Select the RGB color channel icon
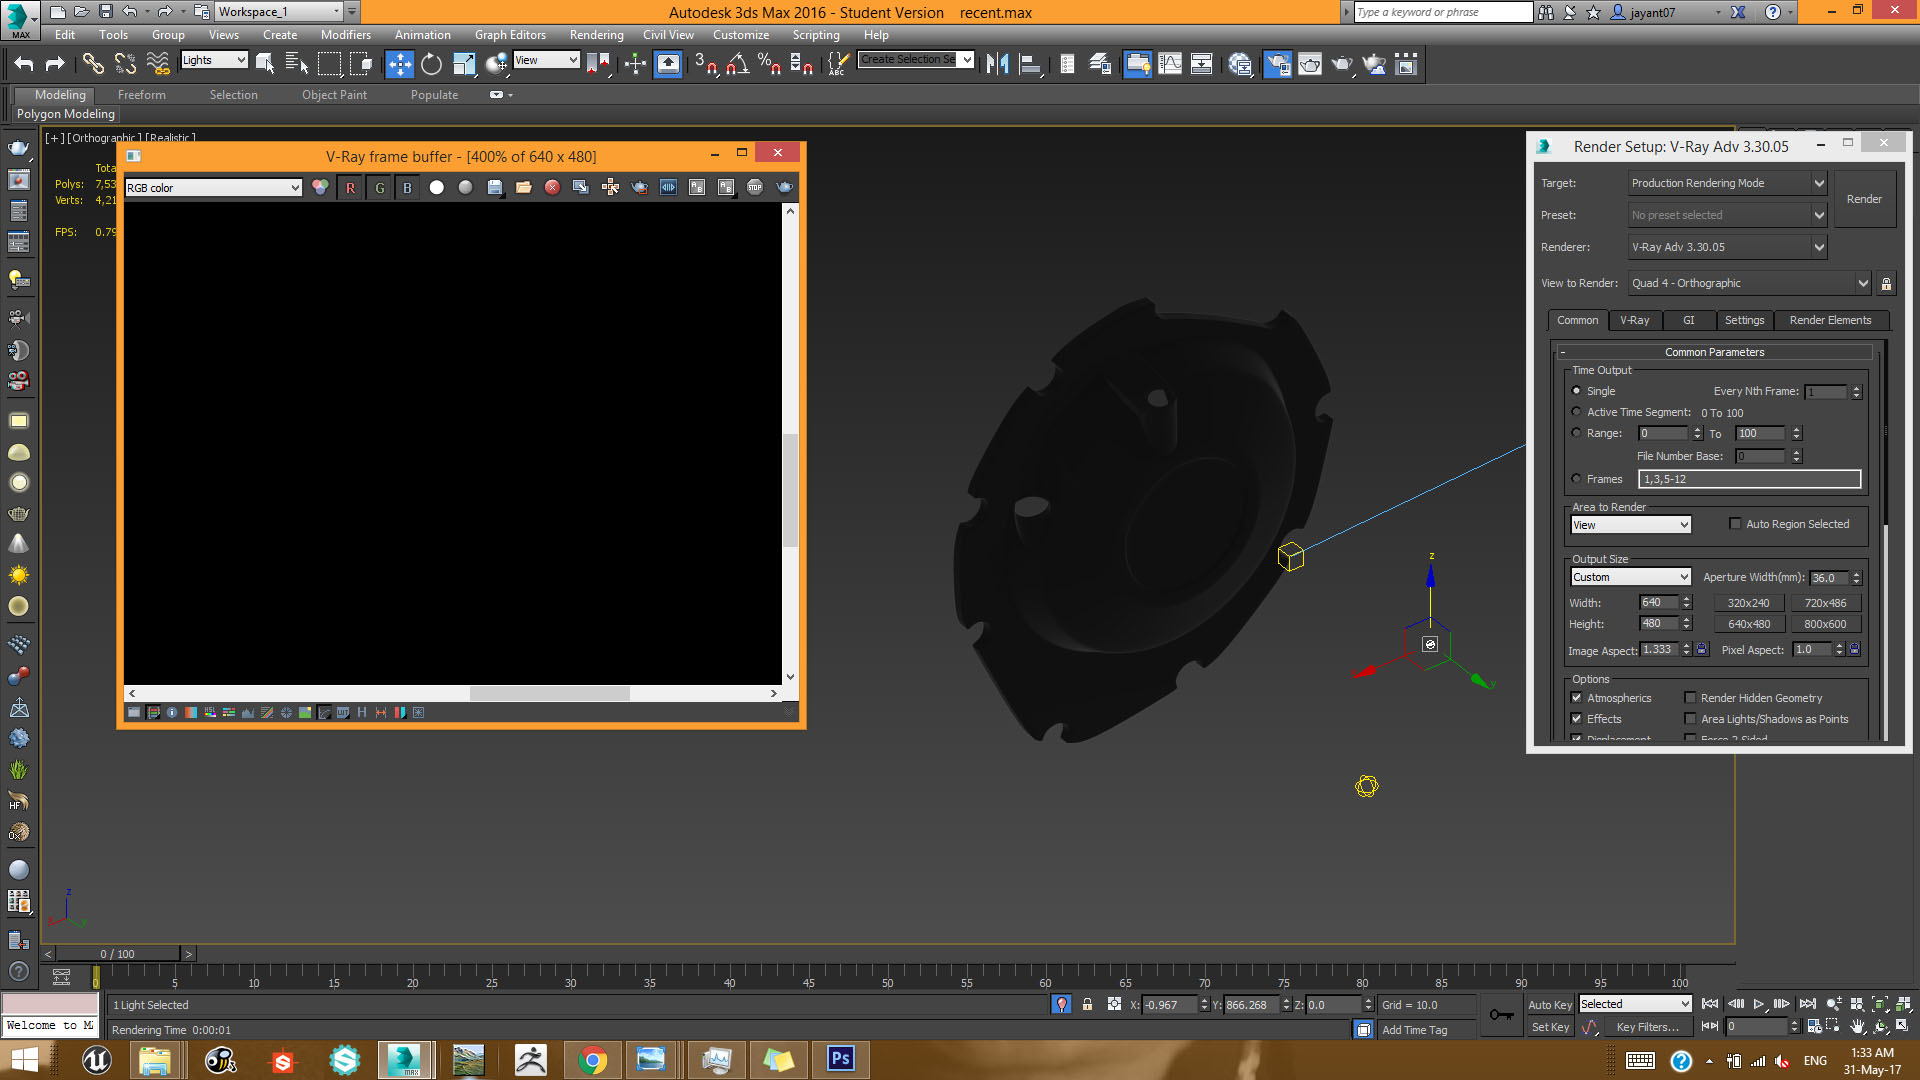1920x1080 pixels. (319, 186)
